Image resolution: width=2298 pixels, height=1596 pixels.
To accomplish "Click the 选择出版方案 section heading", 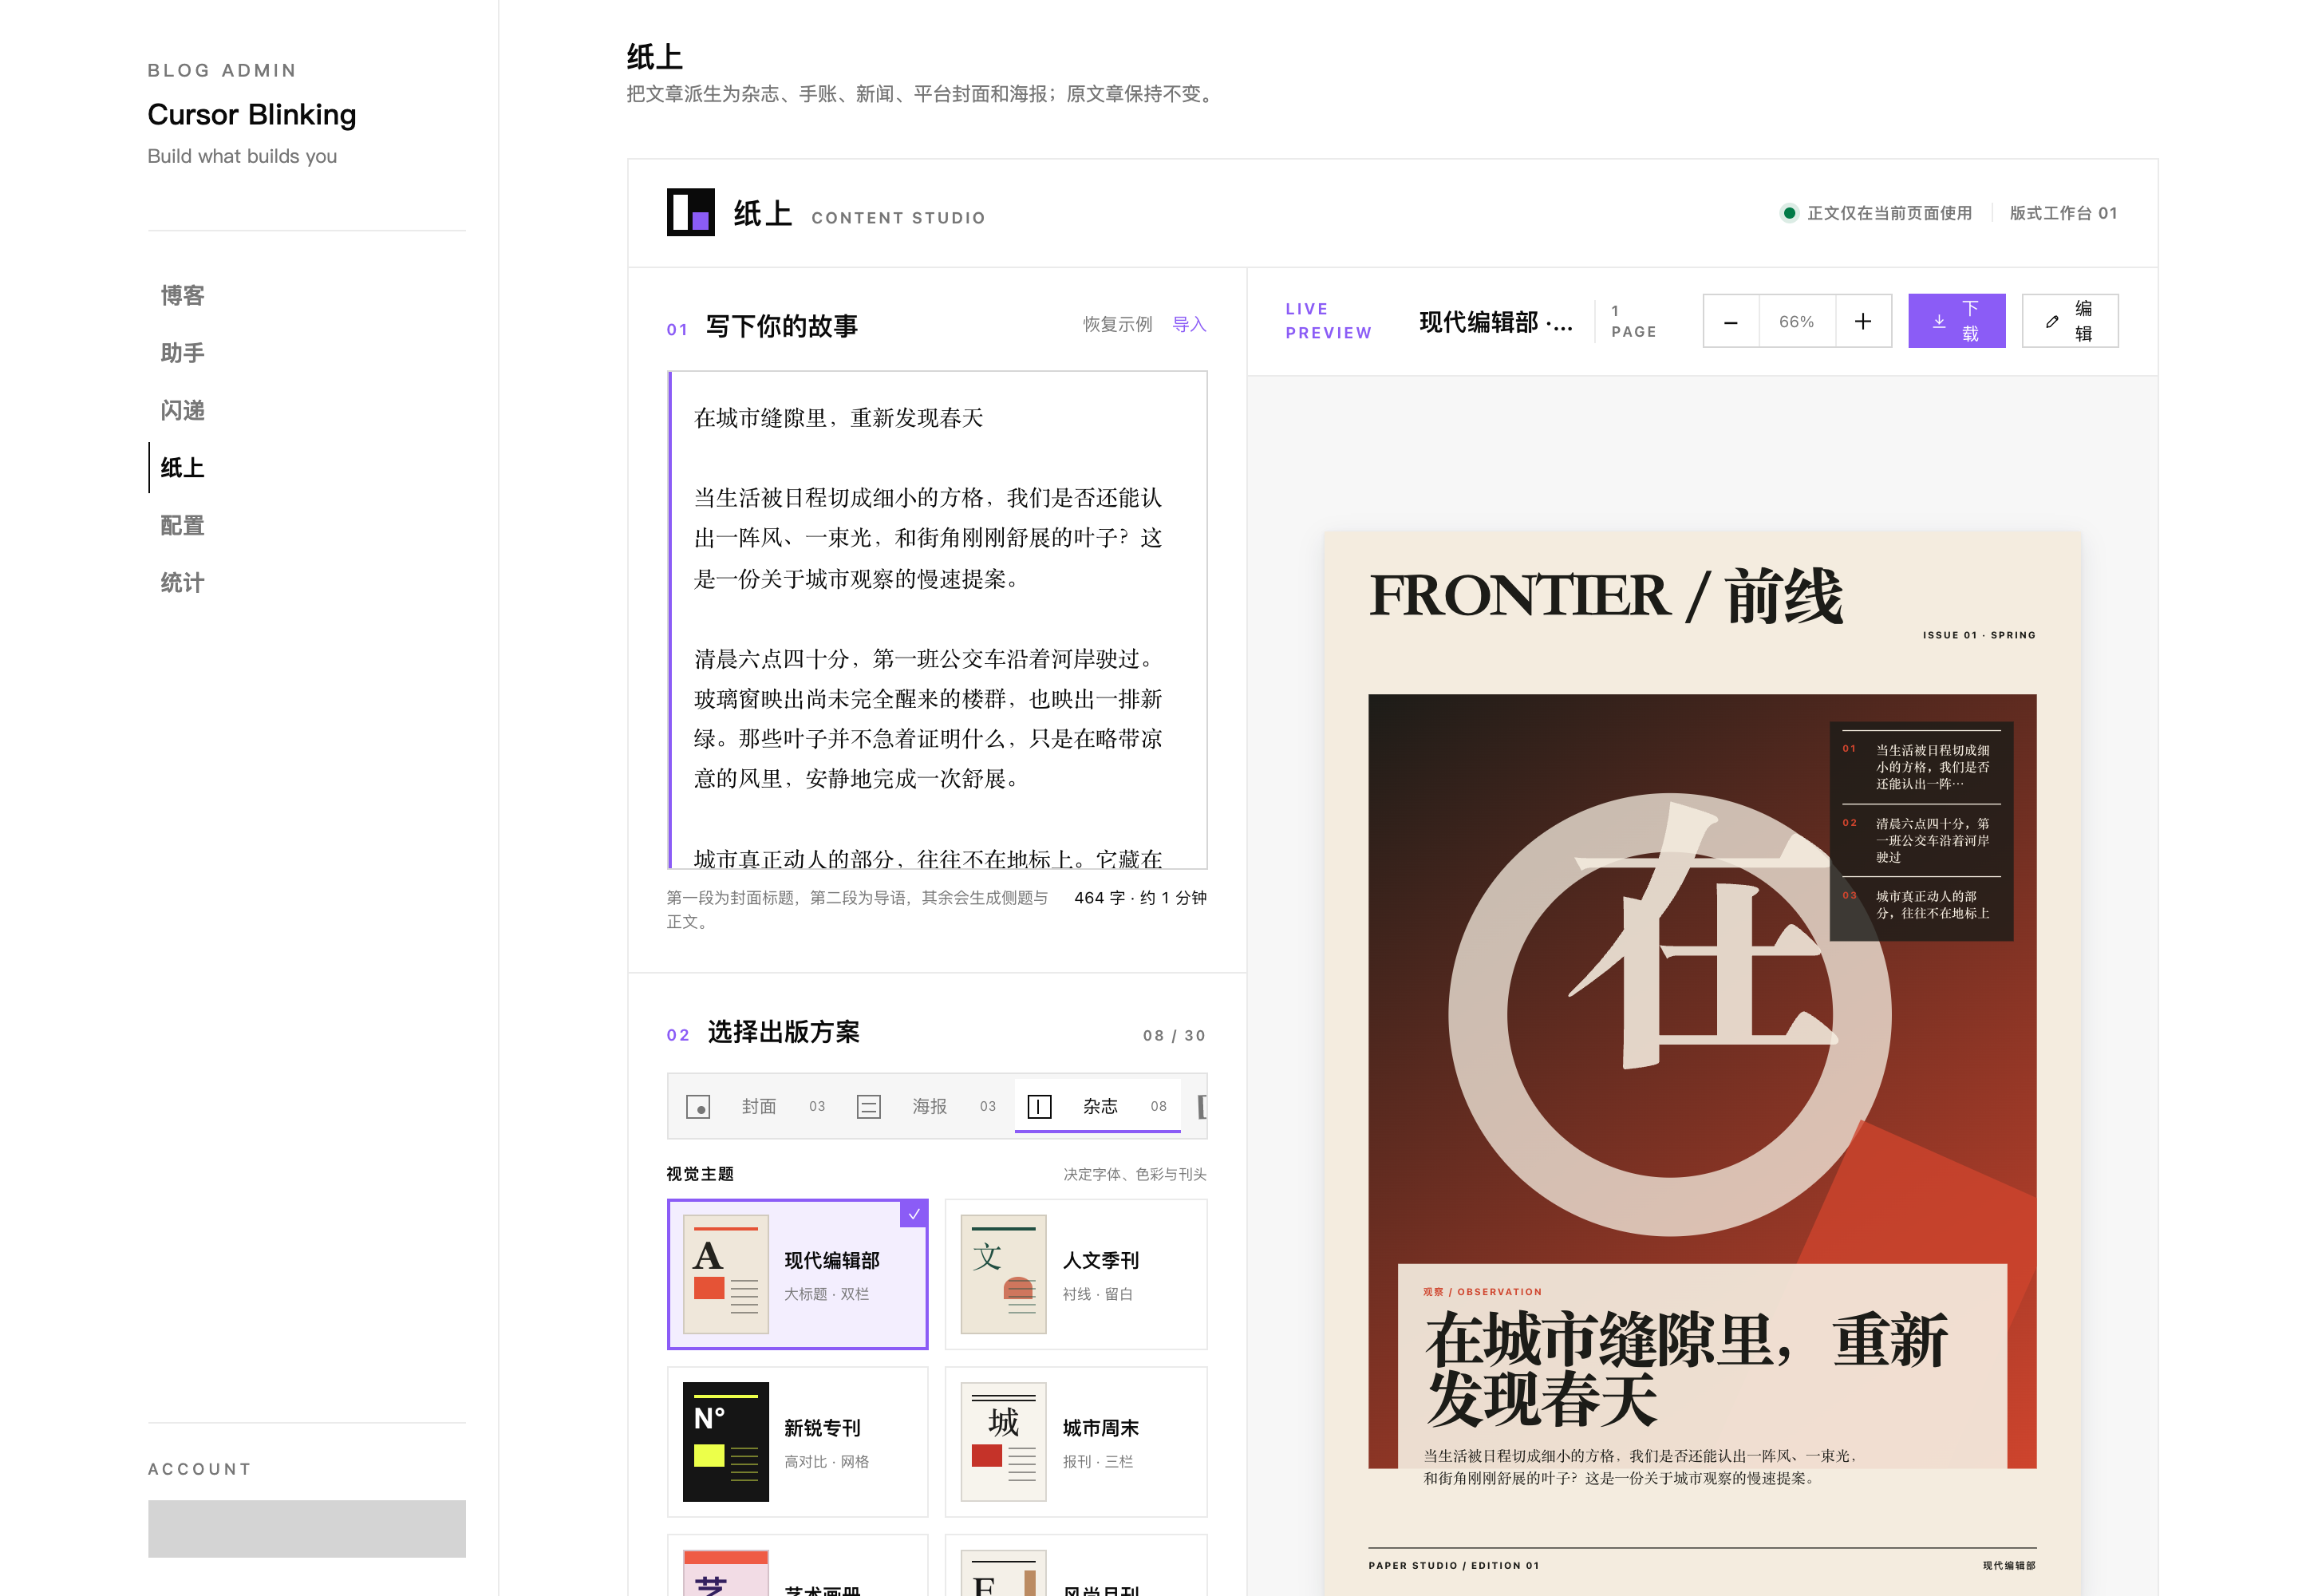I will [x=783, y=1032].
